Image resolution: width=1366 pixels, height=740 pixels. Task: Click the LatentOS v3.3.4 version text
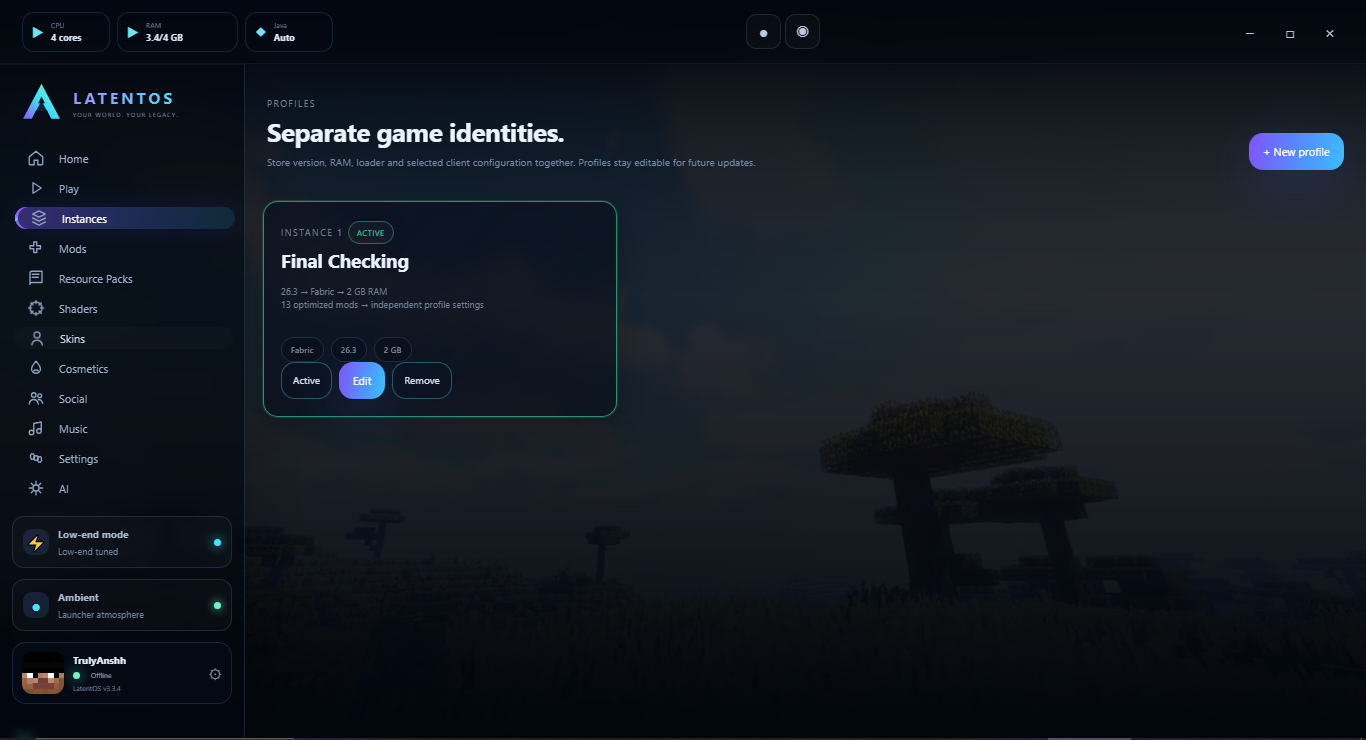click(x=97, y=689)
